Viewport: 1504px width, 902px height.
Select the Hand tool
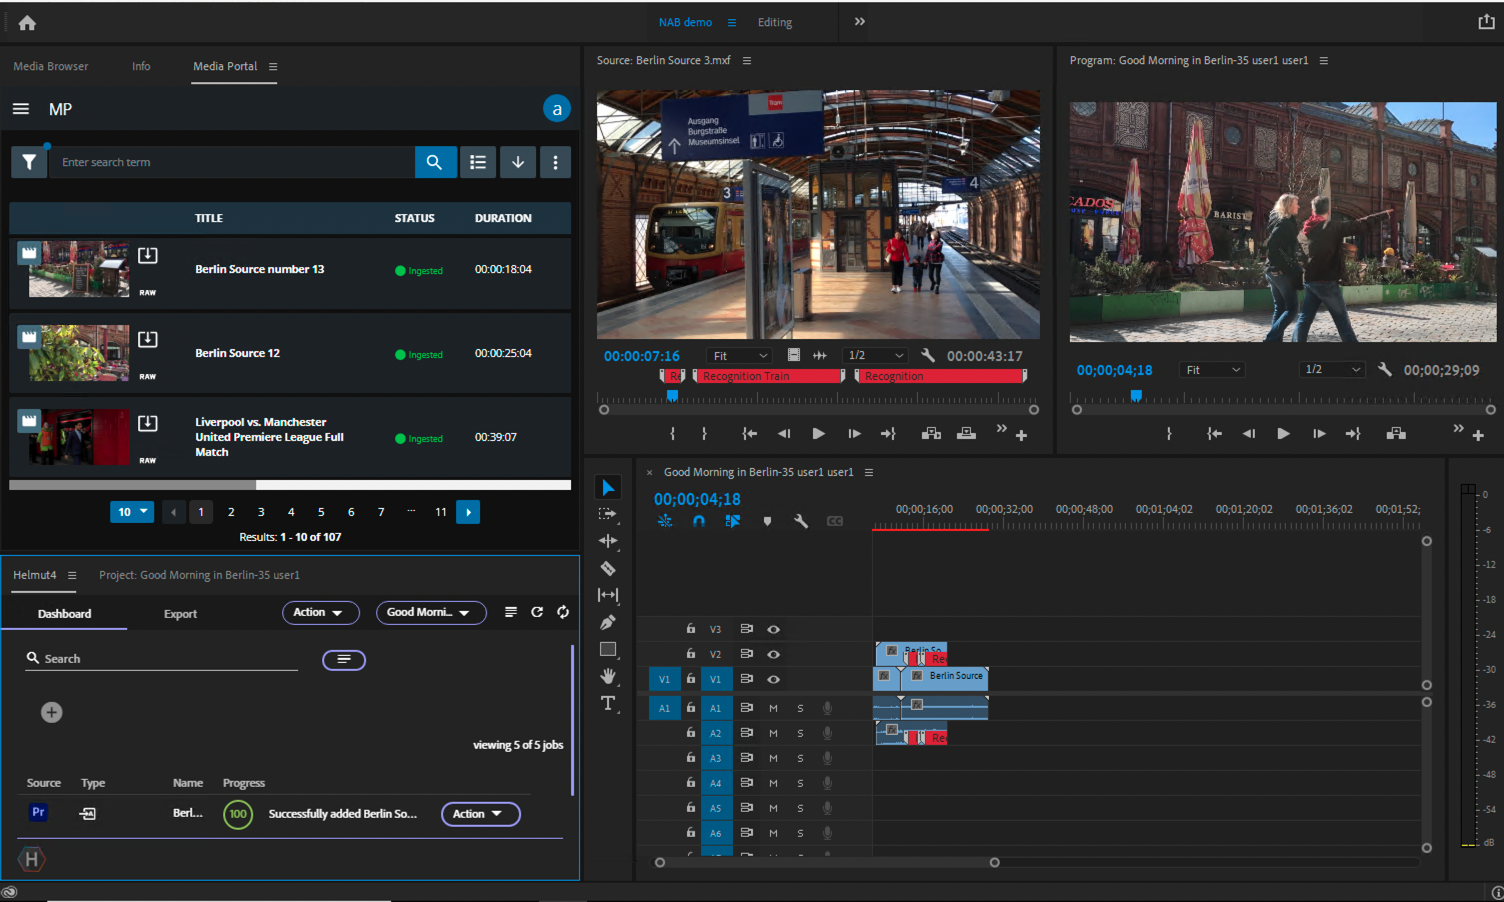[607, 676]
